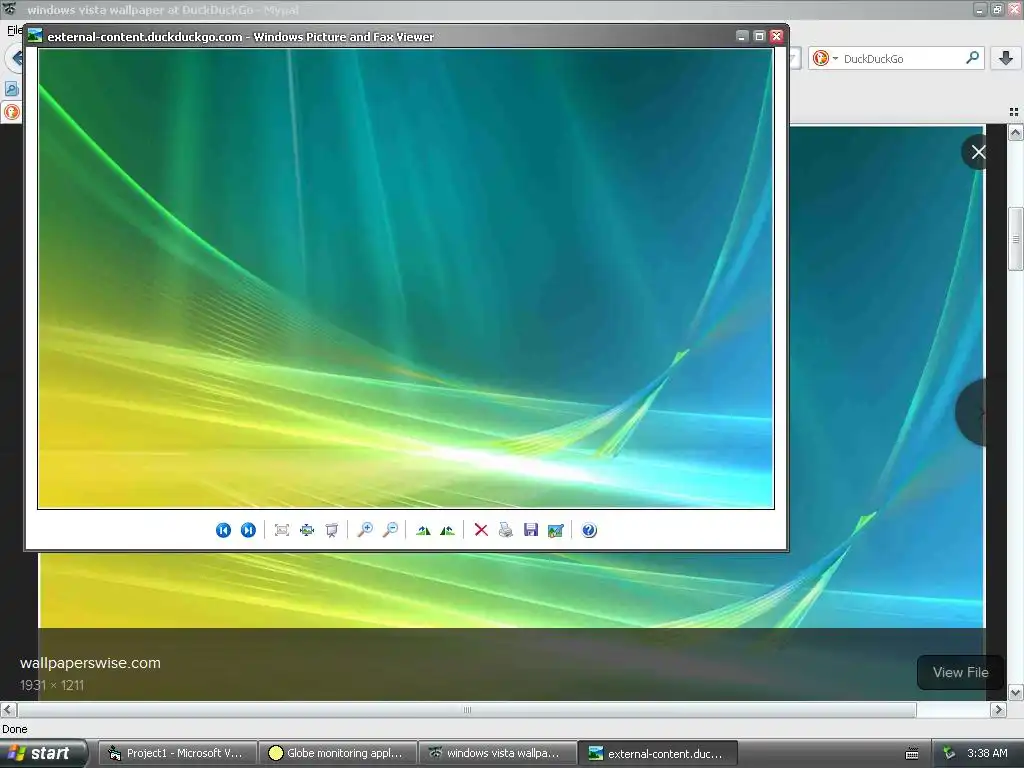The image size is (1024, 768).
Task: Click the horizontal scrollbar thumb
Action: tap(467, 710)
